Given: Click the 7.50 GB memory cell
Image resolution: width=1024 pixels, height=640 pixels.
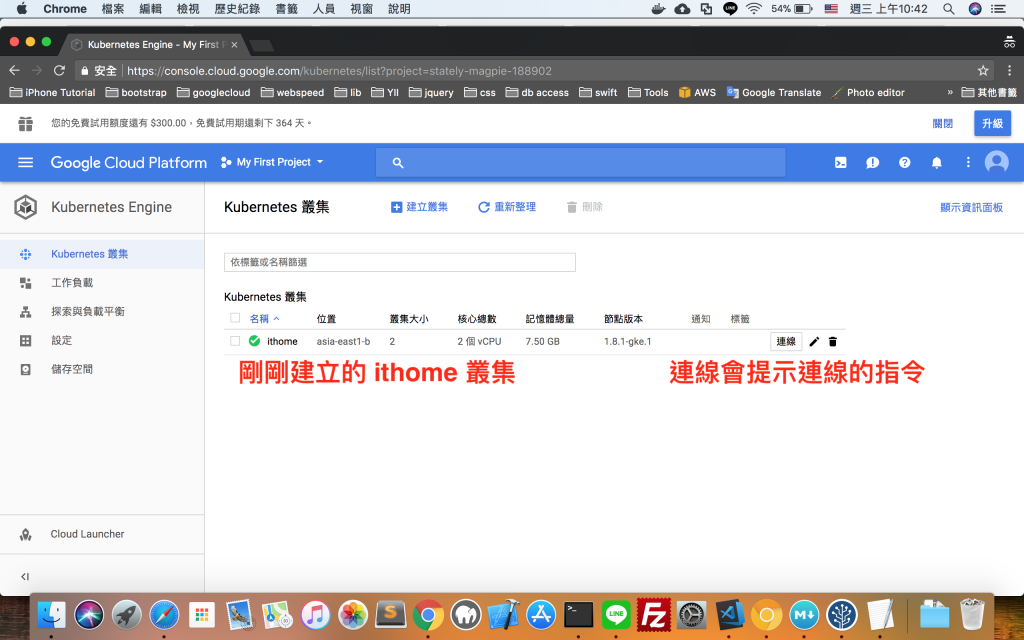Looking at the screenshot, I should click(x=542, y=341).
